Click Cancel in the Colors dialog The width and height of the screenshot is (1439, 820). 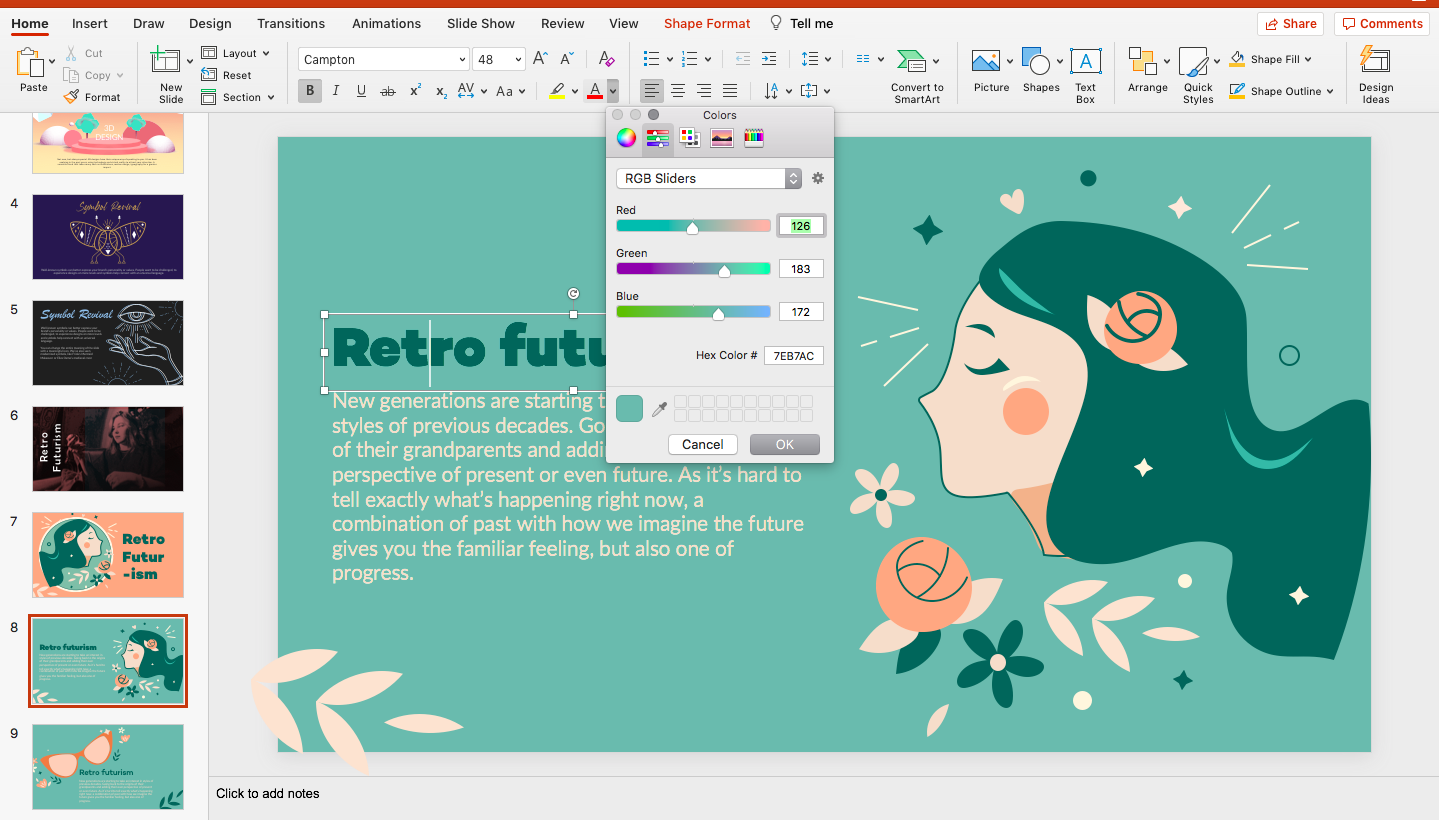pos(703,444)
